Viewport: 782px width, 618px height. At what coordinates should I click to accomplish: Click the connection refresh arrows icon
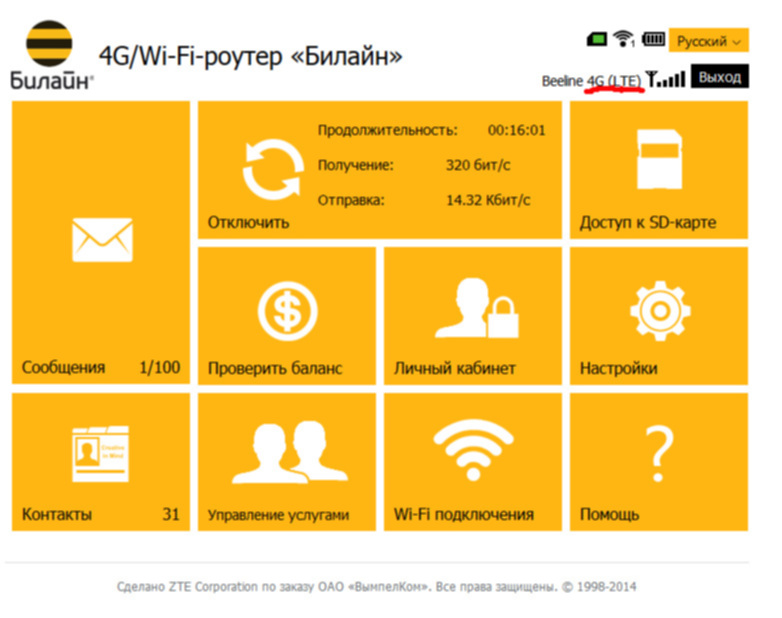(x=273, y=169)
